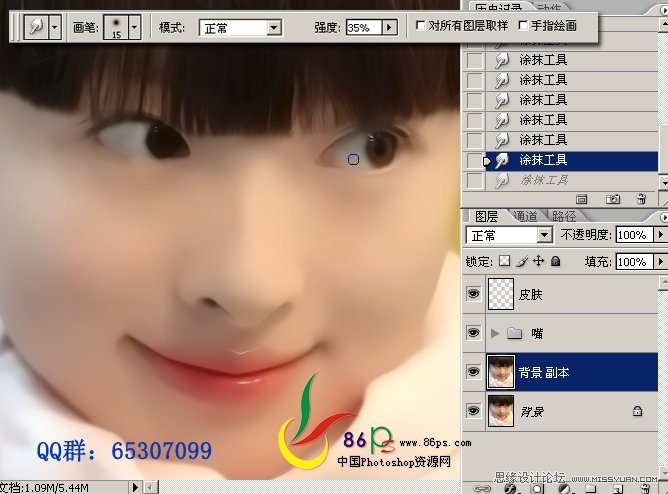Enable 手指绘画 finger painting checkbox
The image size is (668, 494).
coord(523,26)
